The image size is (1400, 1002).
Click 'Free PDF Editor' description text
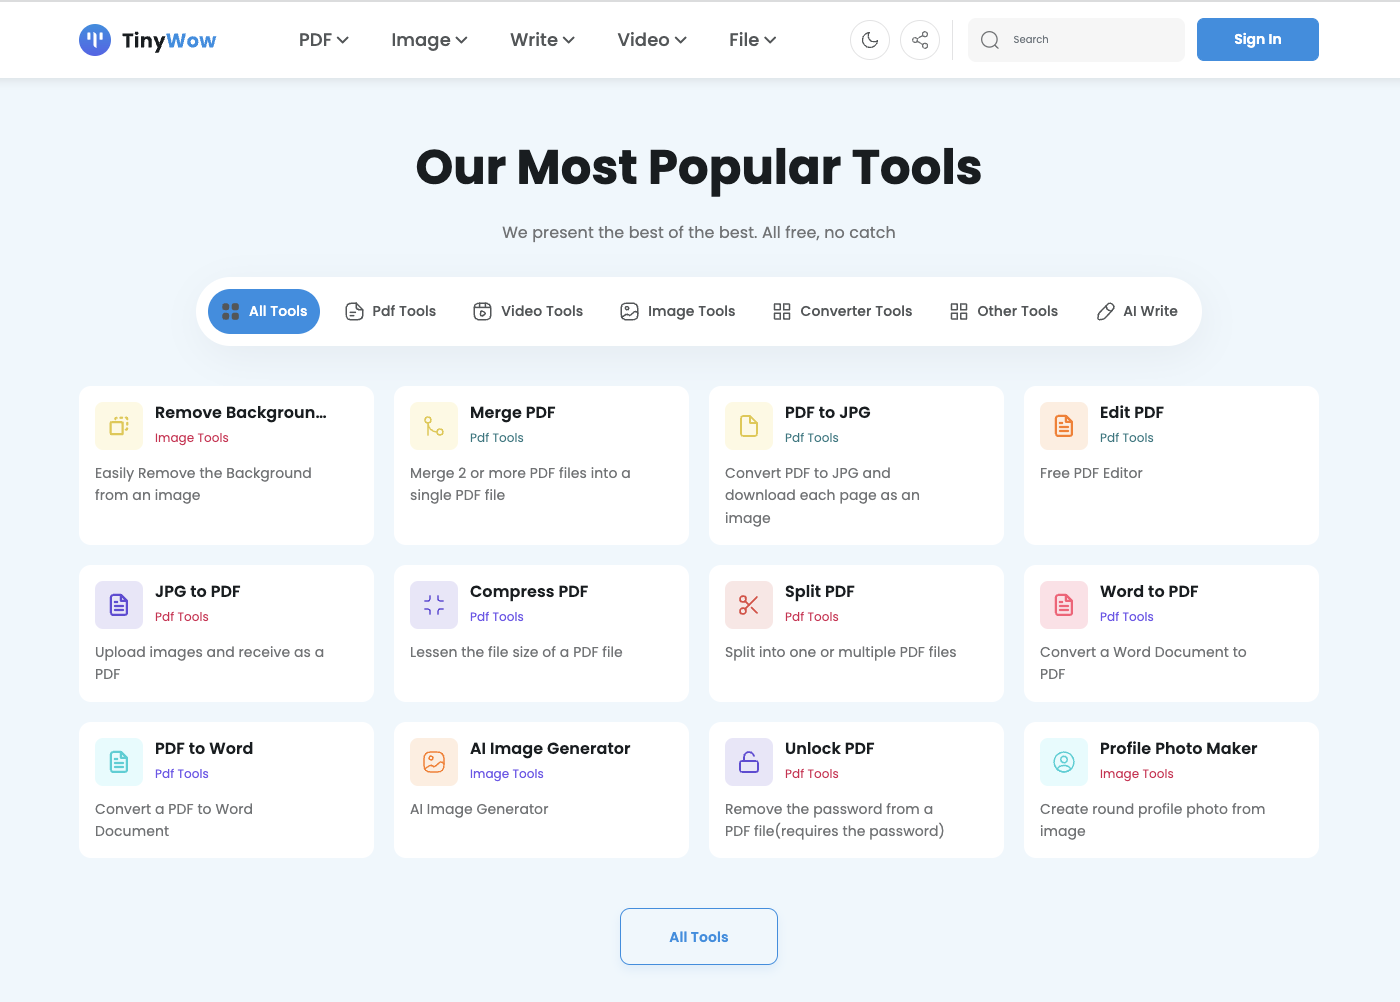(x=1091, y=473)
